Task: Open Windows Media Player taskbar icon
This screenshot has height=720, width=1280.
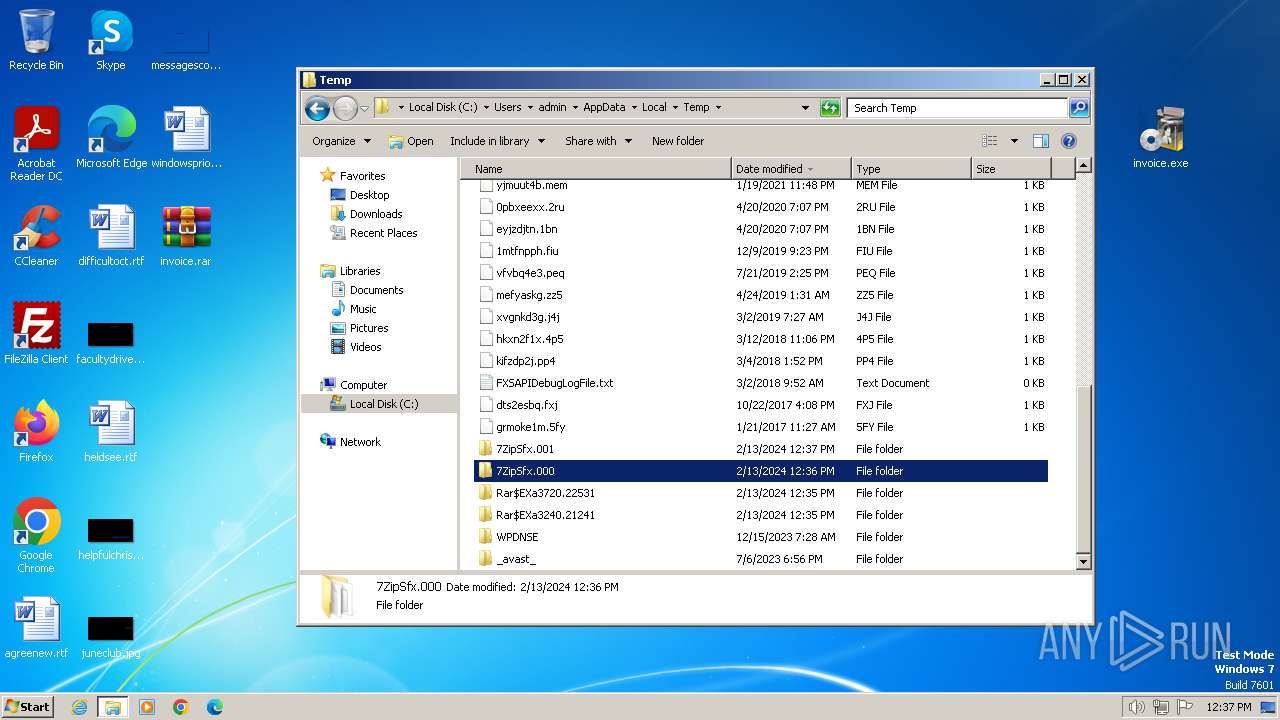Action: tap(147, 707)
